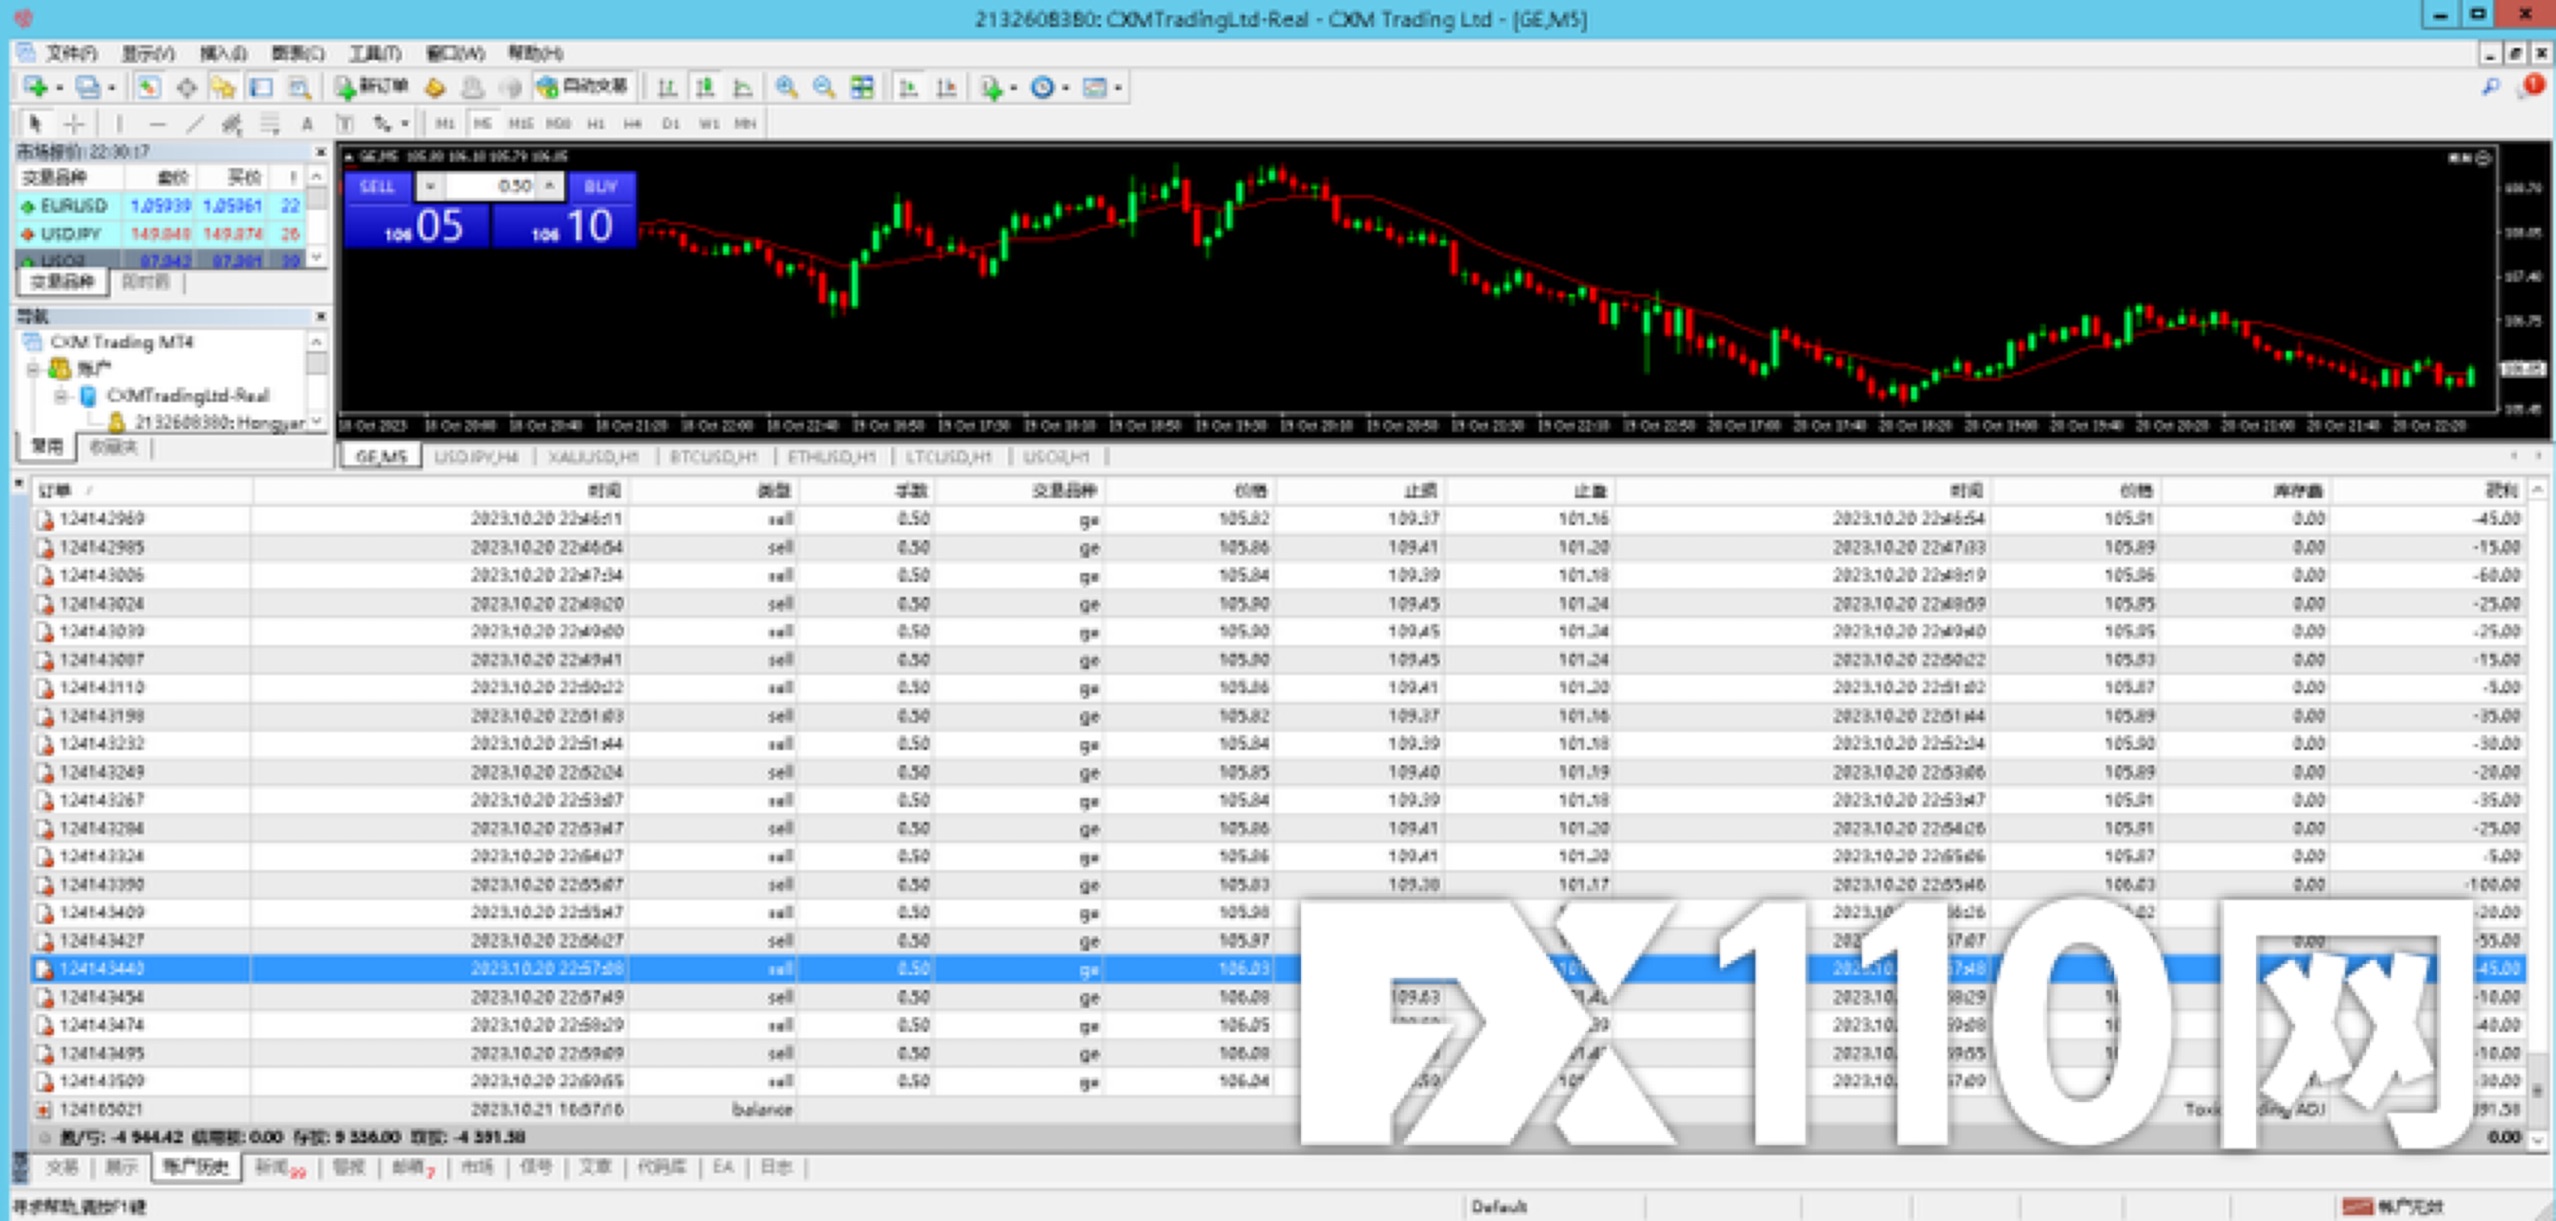The image size is (2556, 1221).
Task: Expand the Profiles dropdown arrow
Action: 111,88
